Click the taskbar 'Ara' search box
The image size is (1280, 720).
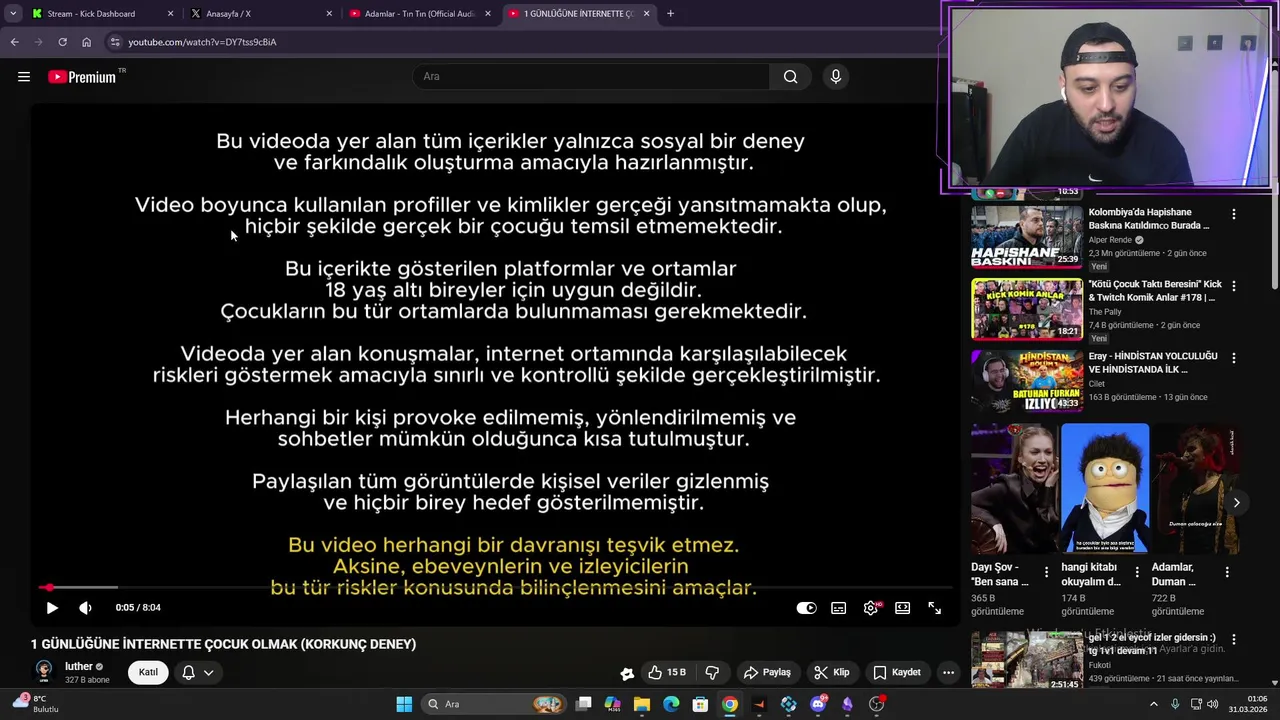[493, 704]
